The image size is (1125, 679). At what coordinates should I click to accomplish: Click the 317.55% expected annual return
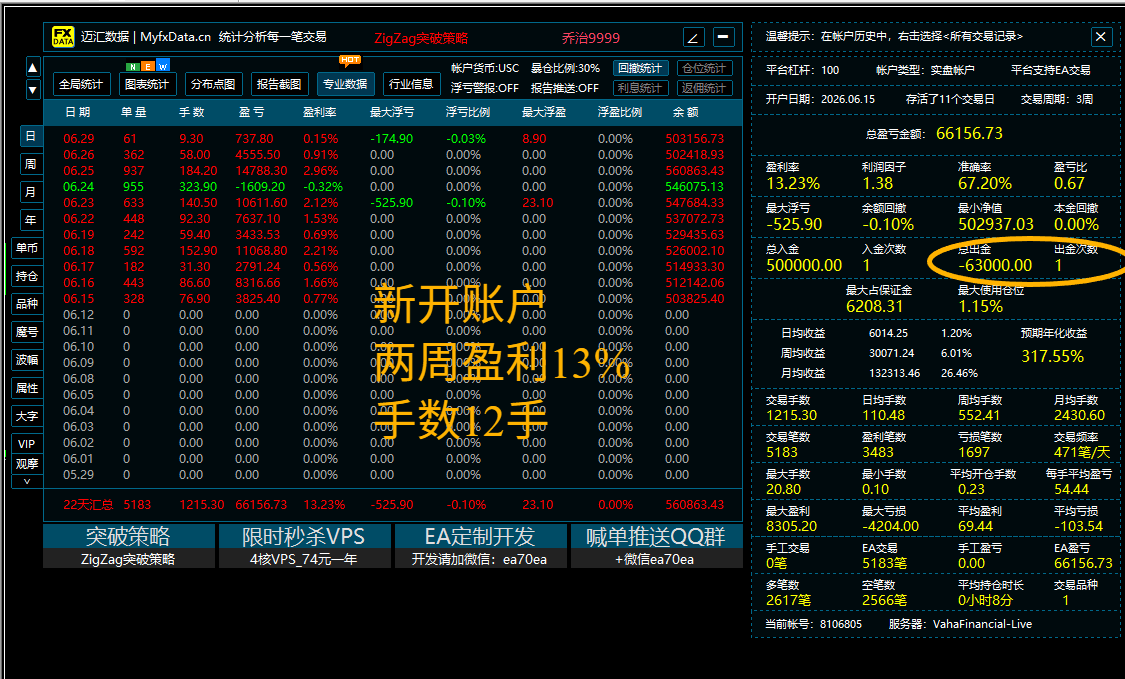(x=1053, y=357)
